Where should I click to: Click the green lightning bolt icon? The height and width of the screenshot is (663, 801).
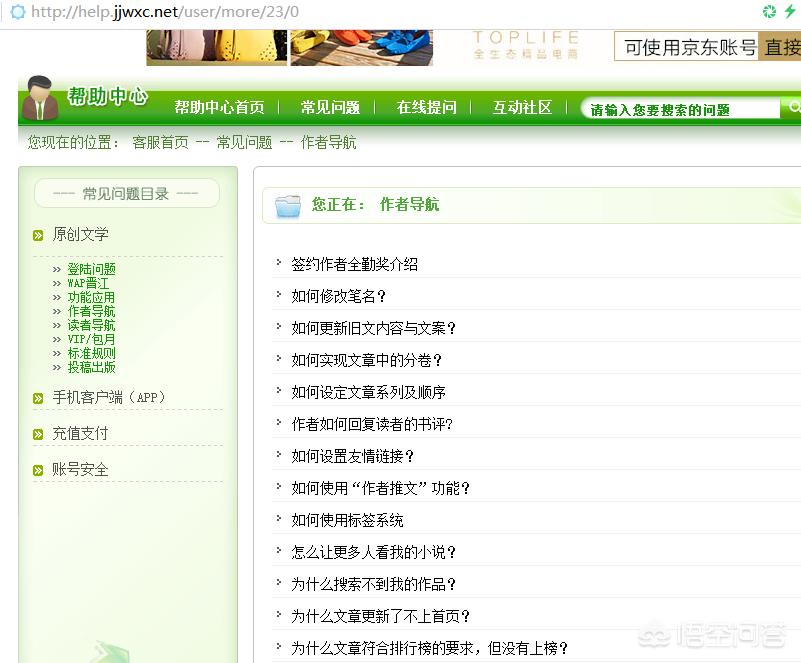[790, 11]
